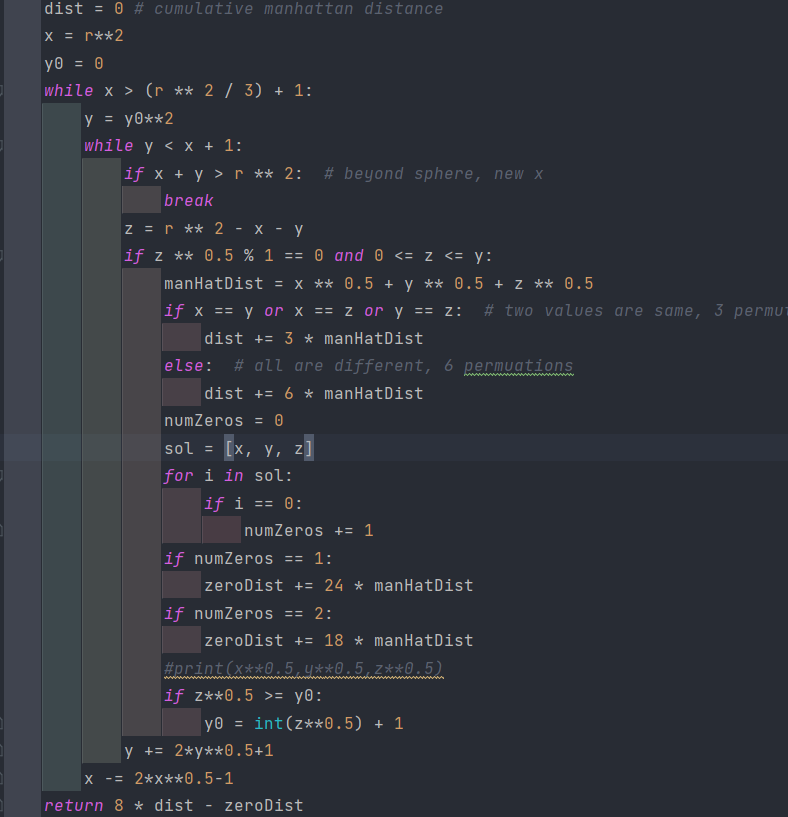The height and width of the screenshot is (817, 788).
Task: Click the 'manHatDist' variable assignment
Action: pyautogui.click(x=213, y=284)
